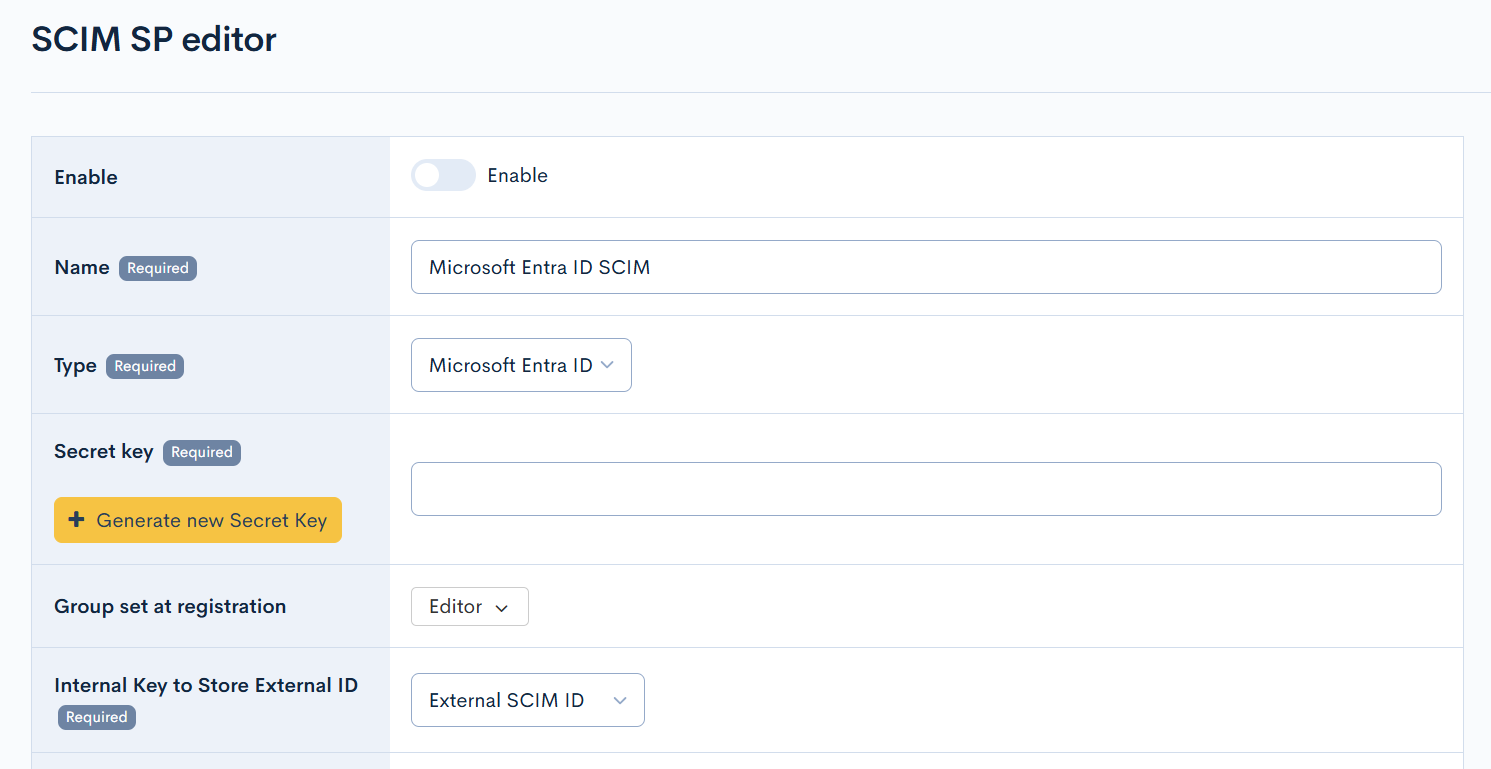
Task: Click the Secret key row label
Action: [x=103, y=451]
